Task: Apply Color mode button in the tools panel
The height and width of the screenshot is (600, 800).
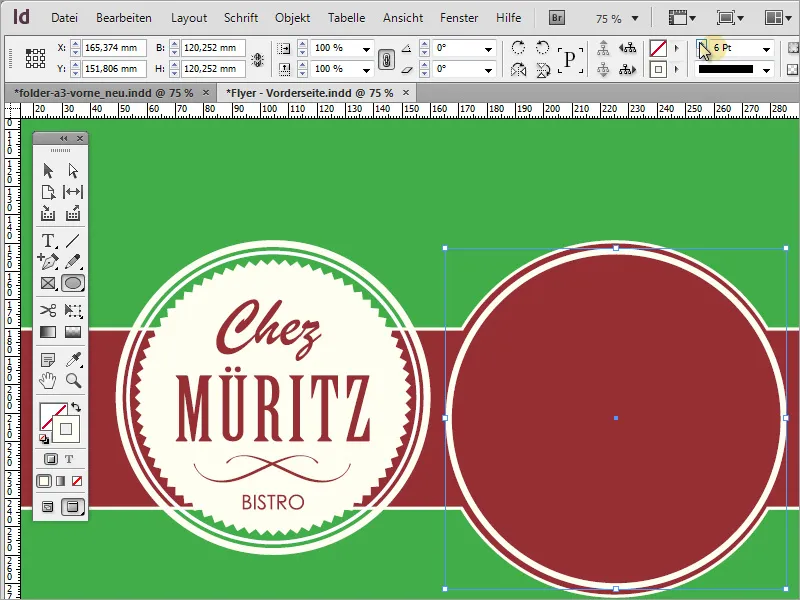Action: point(44,481)
